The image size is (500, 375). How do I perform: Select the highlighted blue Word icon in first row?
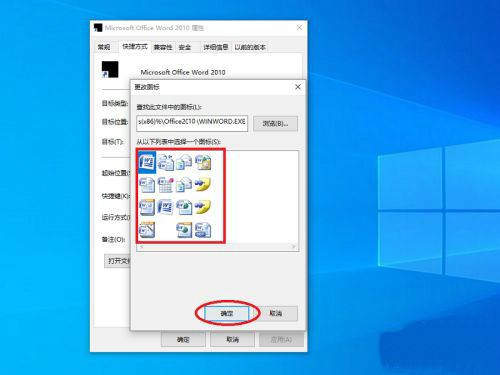pos(147,162)
